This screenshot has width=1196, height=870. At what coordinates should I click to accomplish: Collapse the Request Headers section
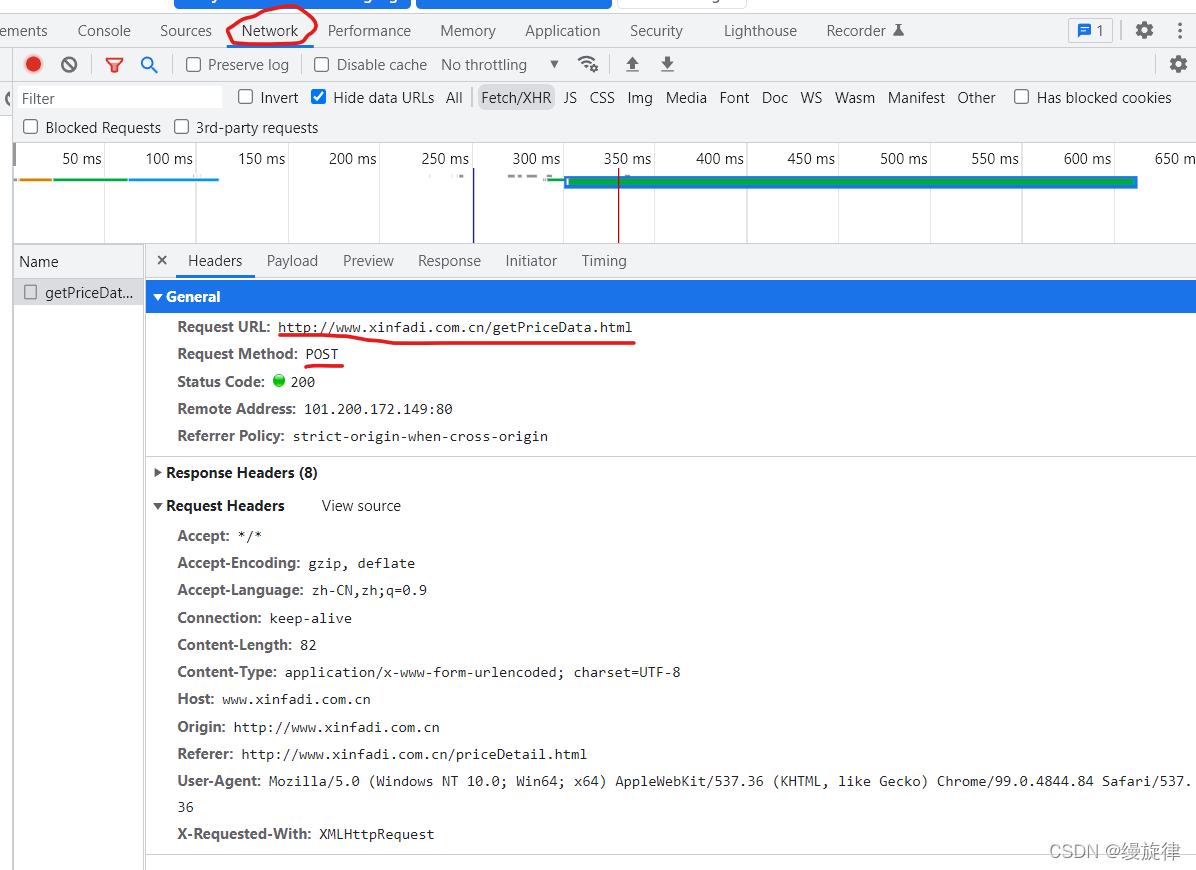click(158, 506)
